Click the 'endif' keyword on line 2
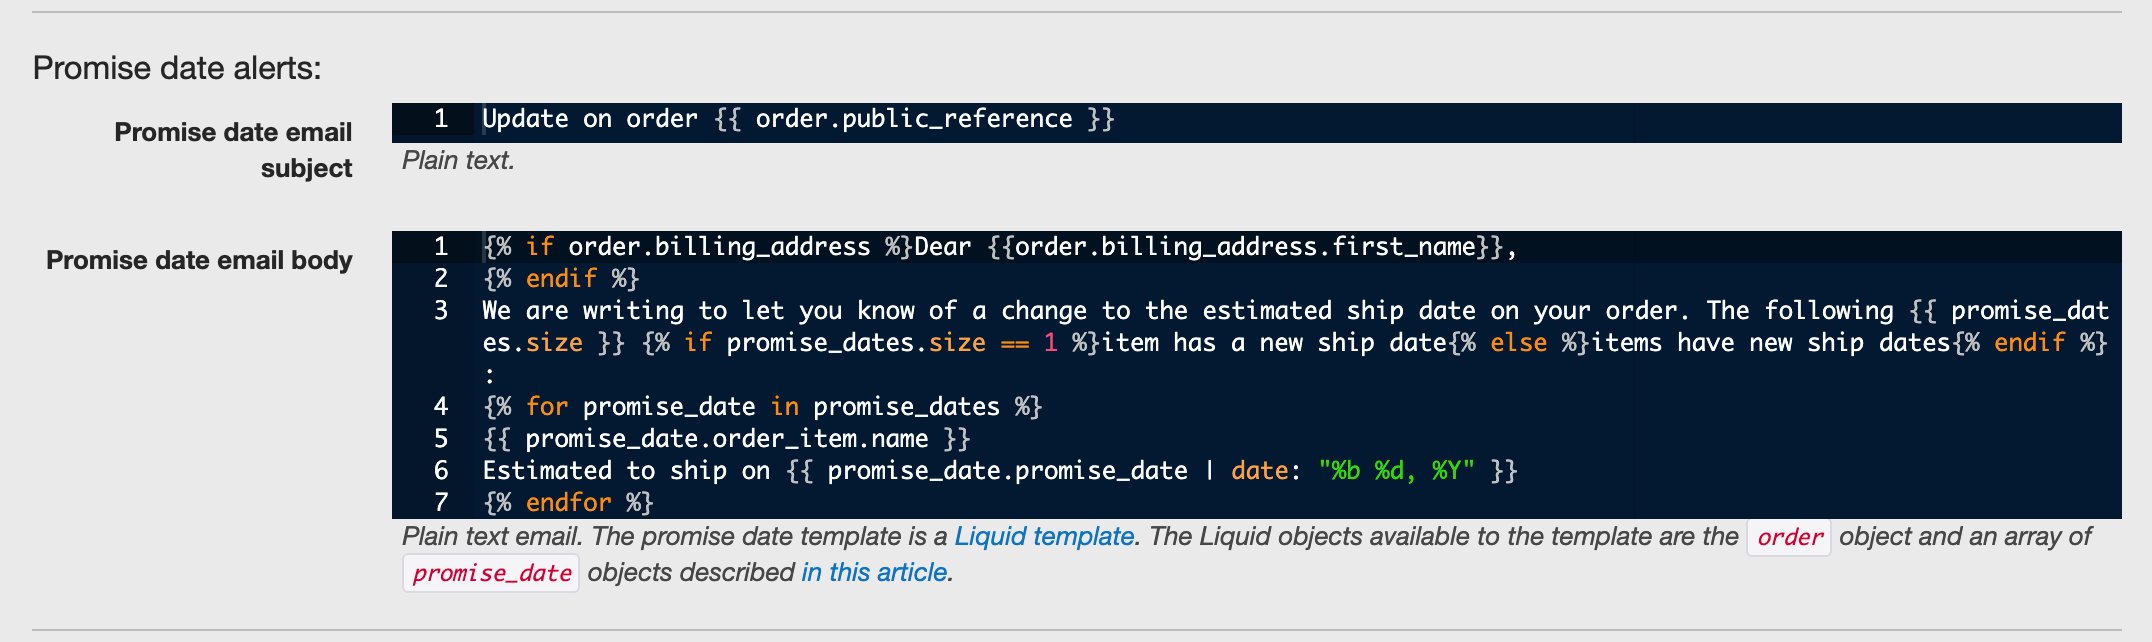Image resolution: width=2152 pixels, height=642 pixels. 561,279
